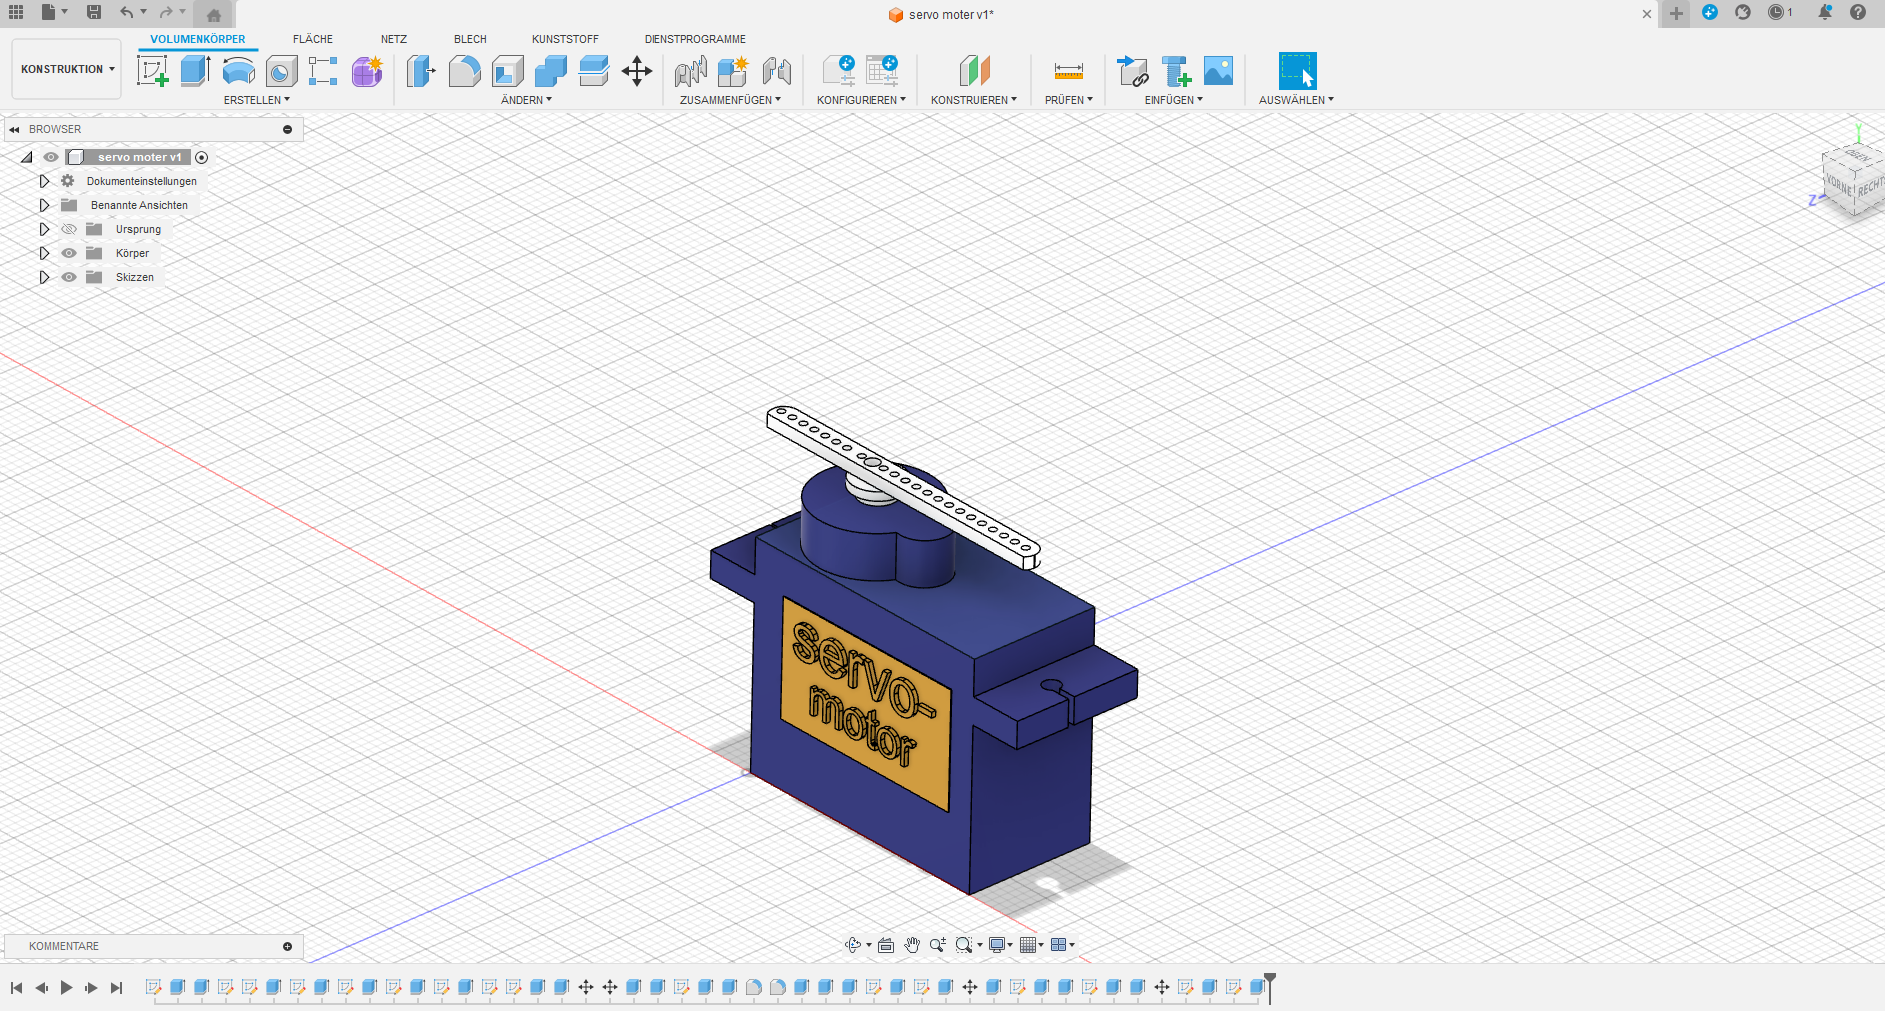This screenshot has width=1885, height=1011.
Task: Click the ViewCube orientation widget
Action: [x=1852, y=178]
